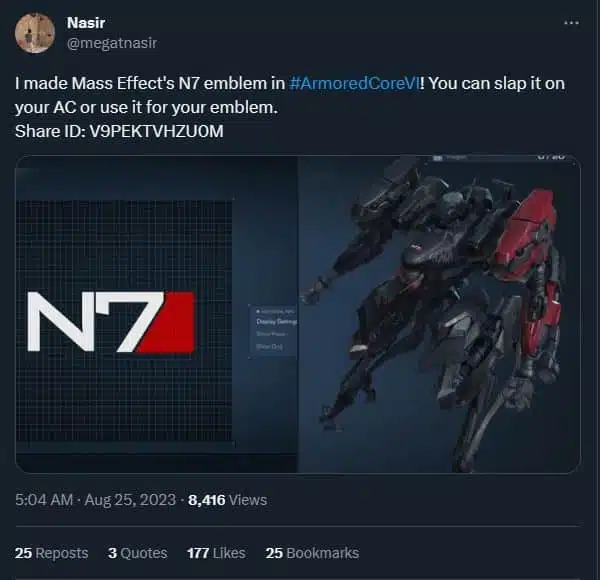Image resolution: width=600 pixels, height=580 pixels.
Task: Select the top entry of the editor popup menu
Action: click(x=274, y=311)
